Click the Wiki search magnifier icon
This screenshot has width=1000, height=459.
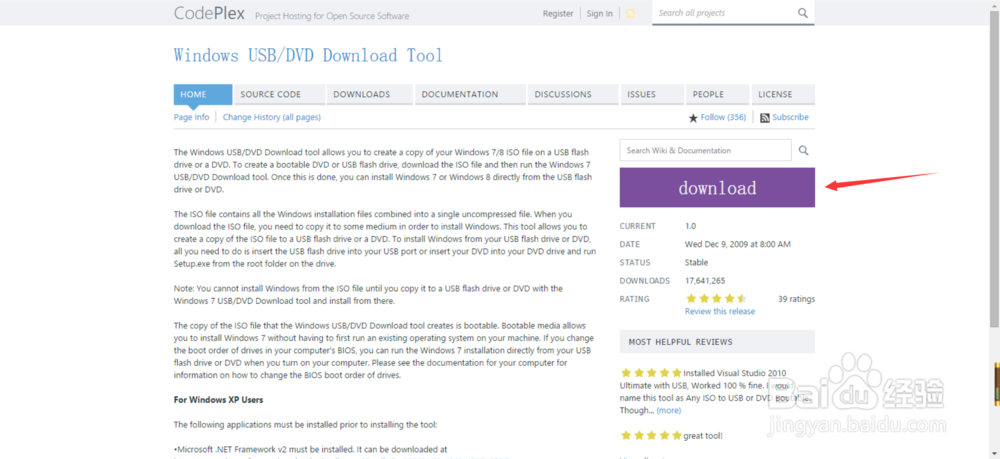pos(804,150)
